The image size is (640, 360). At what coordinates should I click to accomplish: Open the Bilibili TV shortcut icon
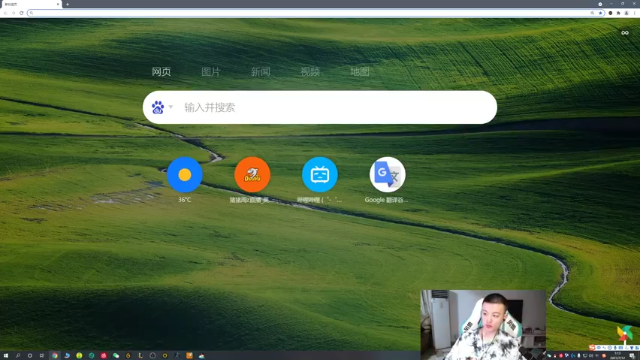pyautogui.click(x=320, y=175)
